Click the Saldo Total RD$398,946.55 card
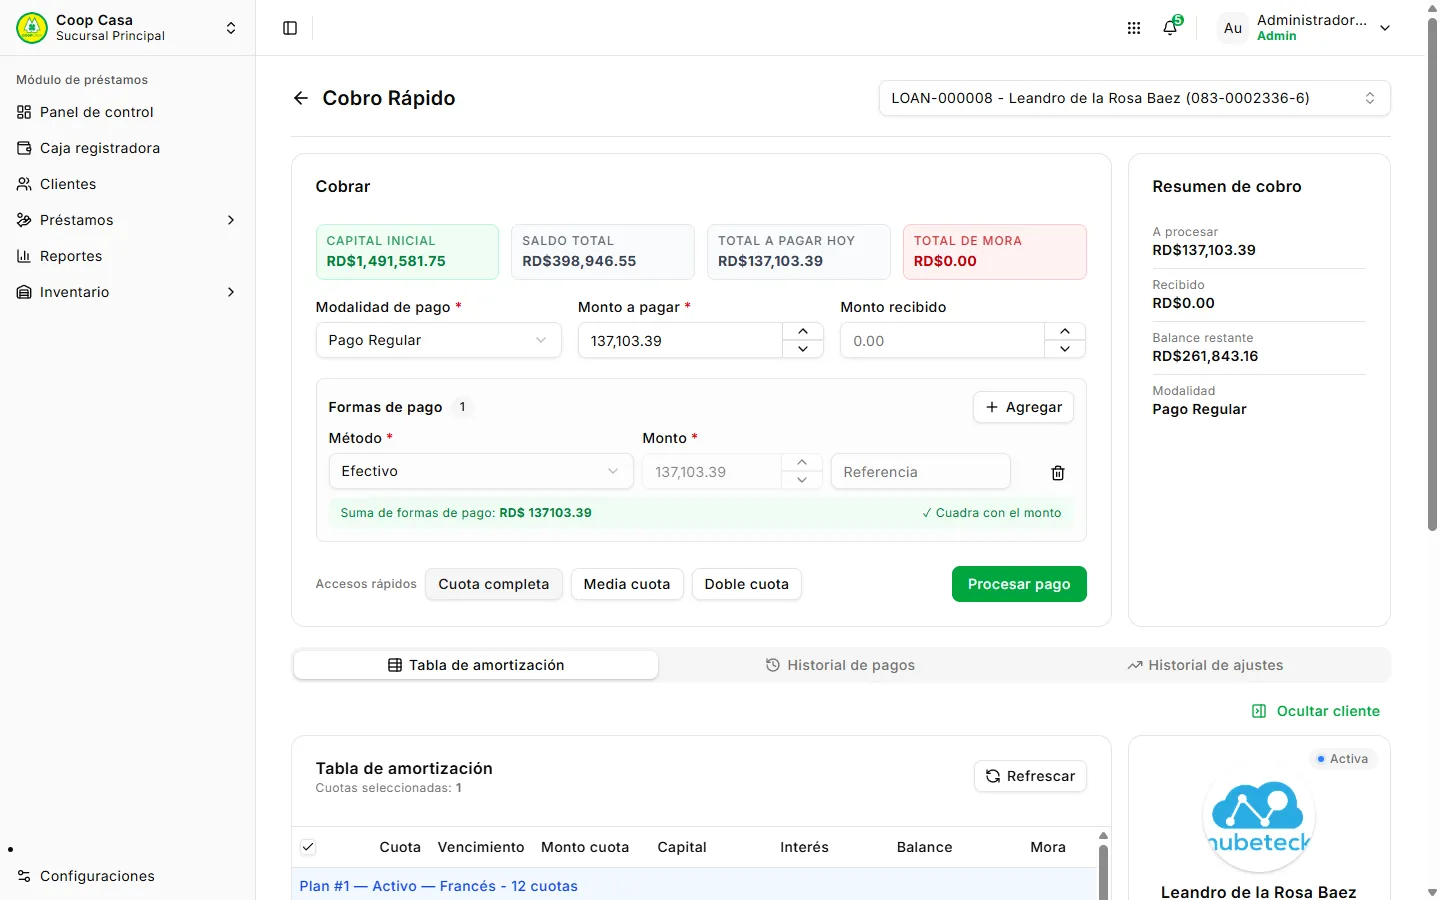 [x=603, y=252]
